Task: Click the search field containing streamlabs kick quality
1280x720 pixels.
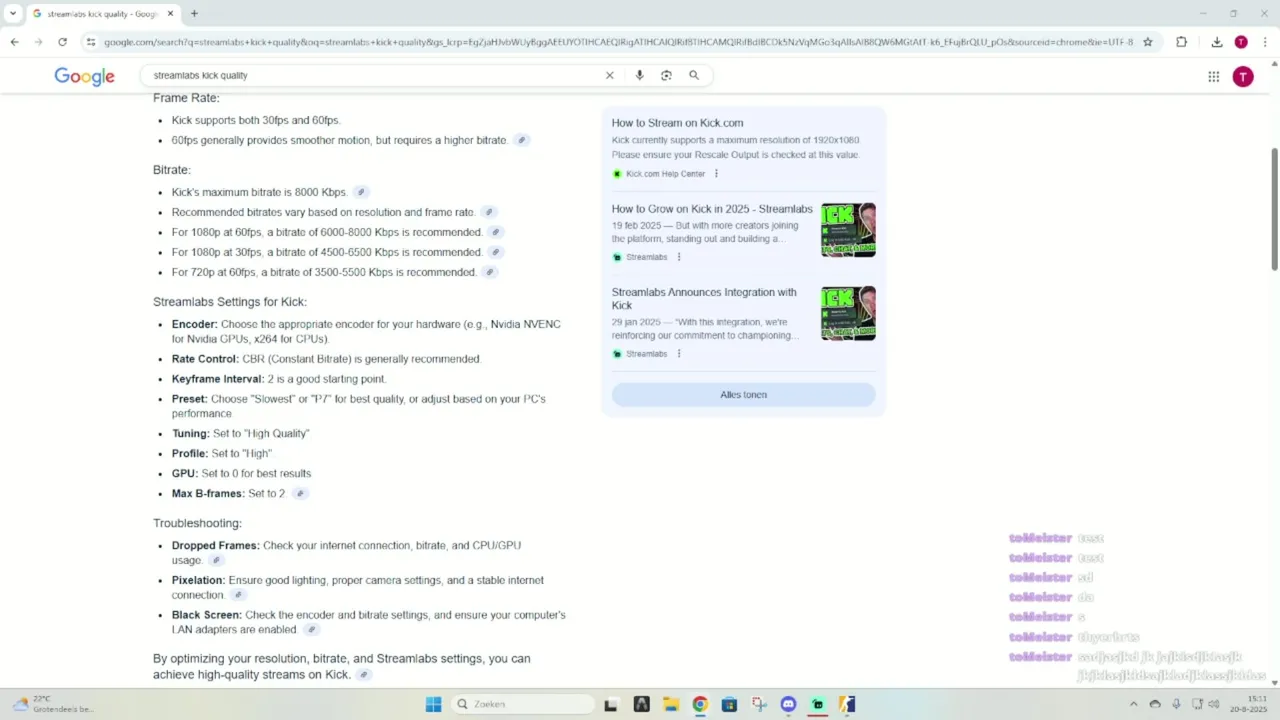Action: 370,75
